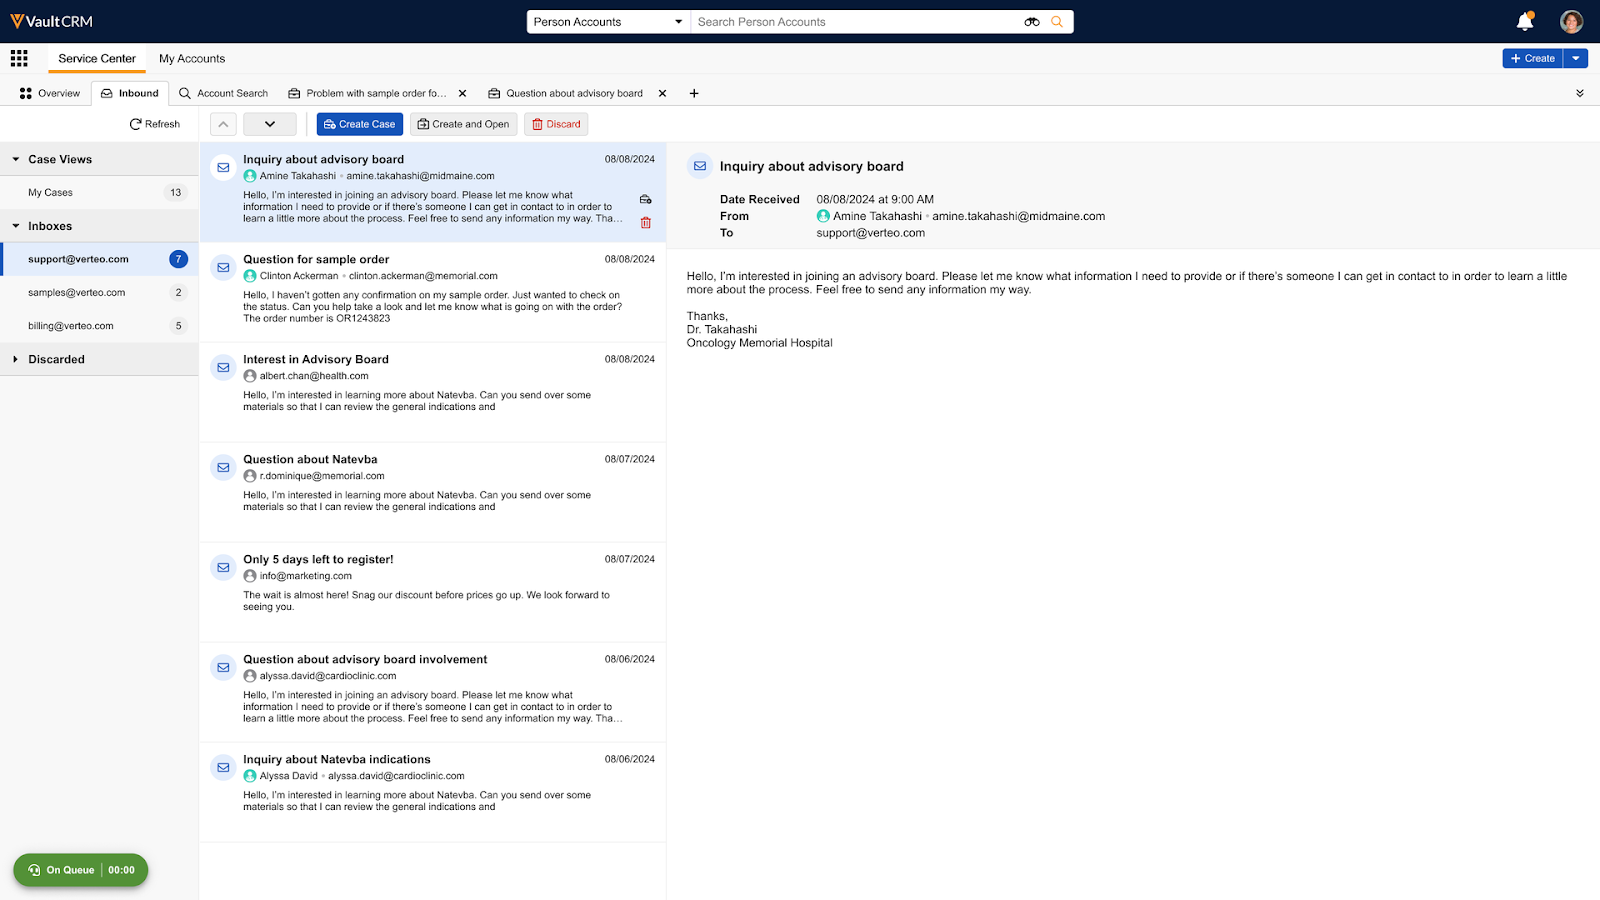The width and height of the screenshot is (1600, 900).
Task: Click the notification bell icon
Action: click(1524, 21)
